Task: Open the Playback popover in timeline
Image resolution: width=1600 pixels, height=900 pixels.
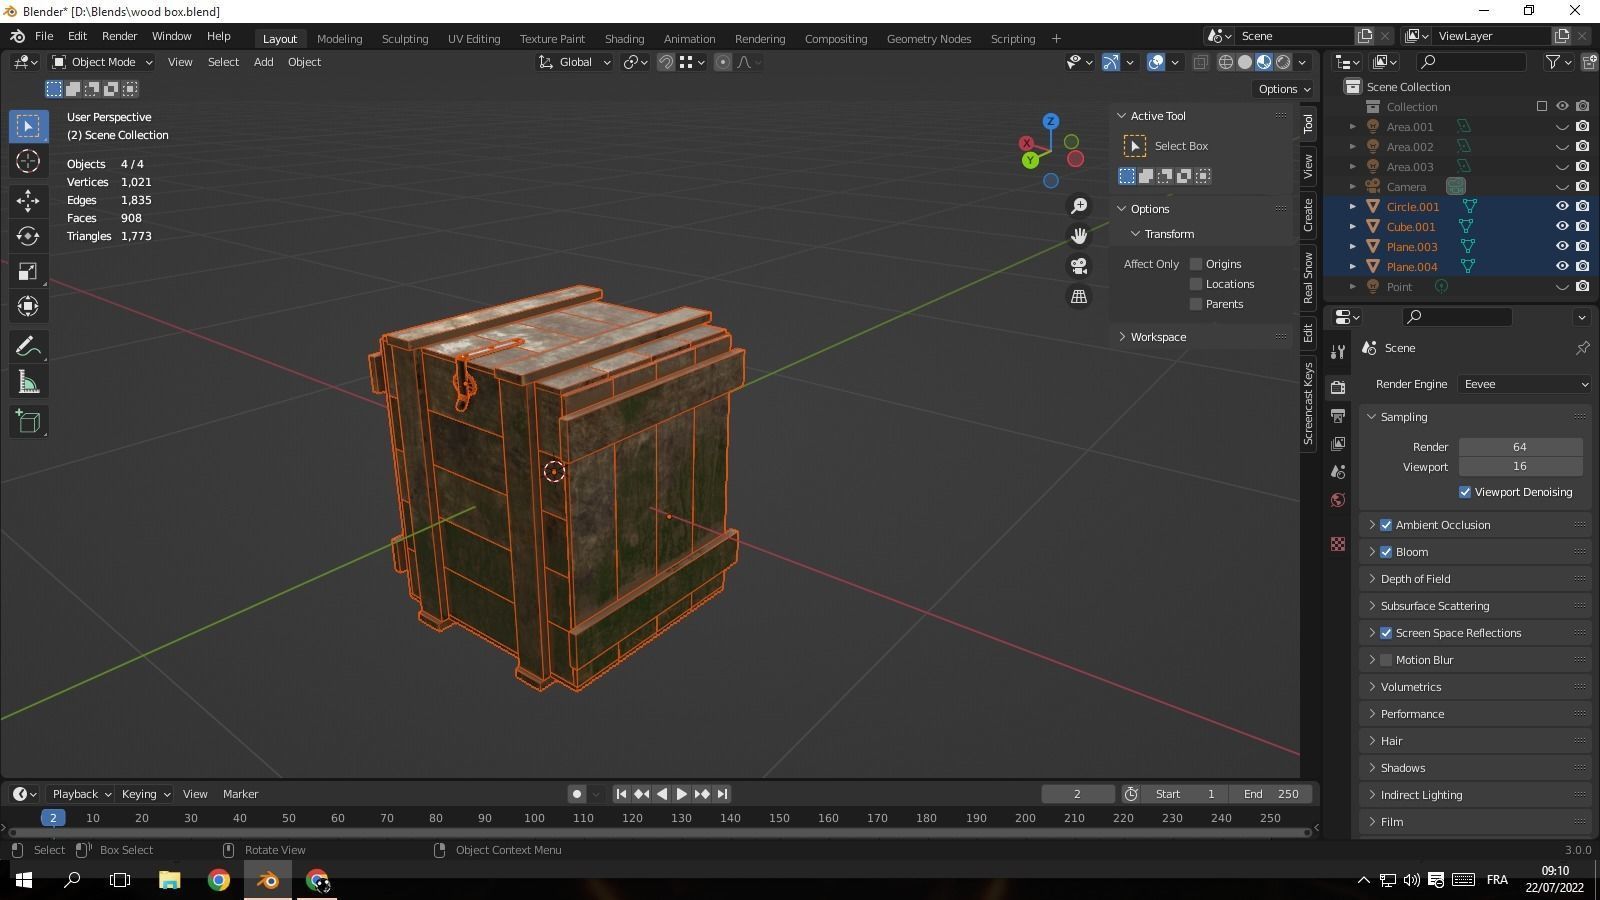Action: pyautogui.click(x=82, y=794)
